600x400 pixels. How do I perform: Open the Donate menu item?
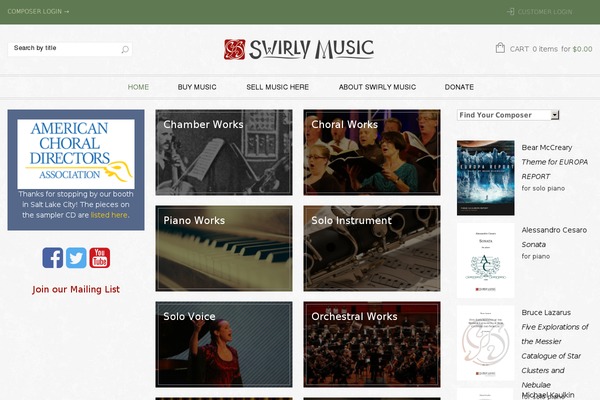pos(459,87)
